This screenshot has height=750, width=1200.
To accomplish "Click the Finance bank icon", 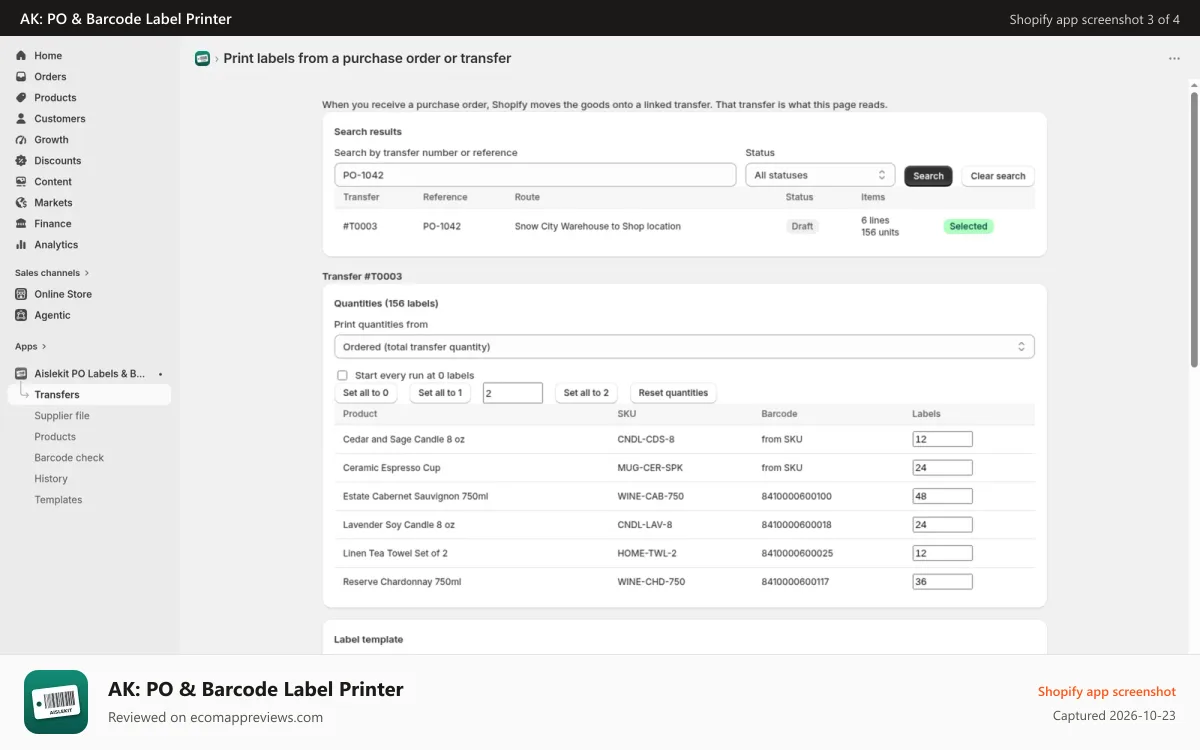I will tap(21, 224).
